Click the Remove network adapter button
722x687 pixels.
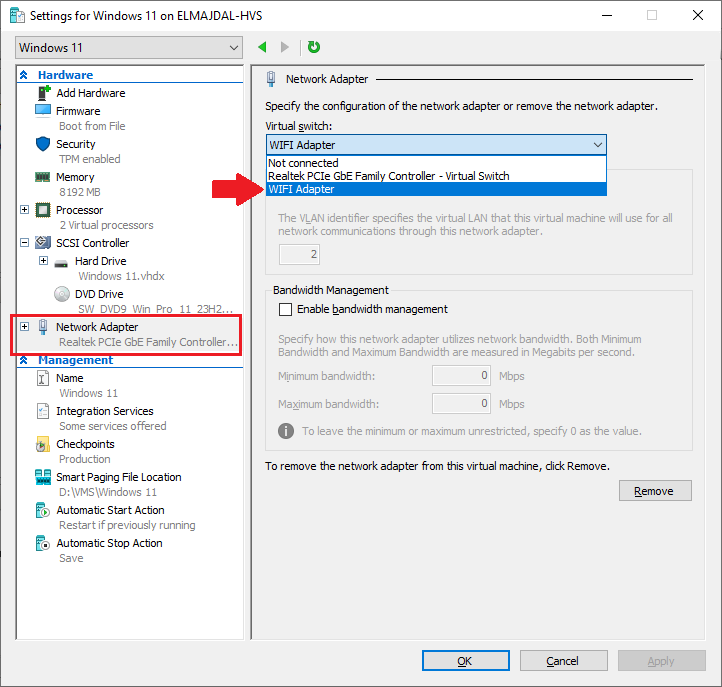[655, 491]
